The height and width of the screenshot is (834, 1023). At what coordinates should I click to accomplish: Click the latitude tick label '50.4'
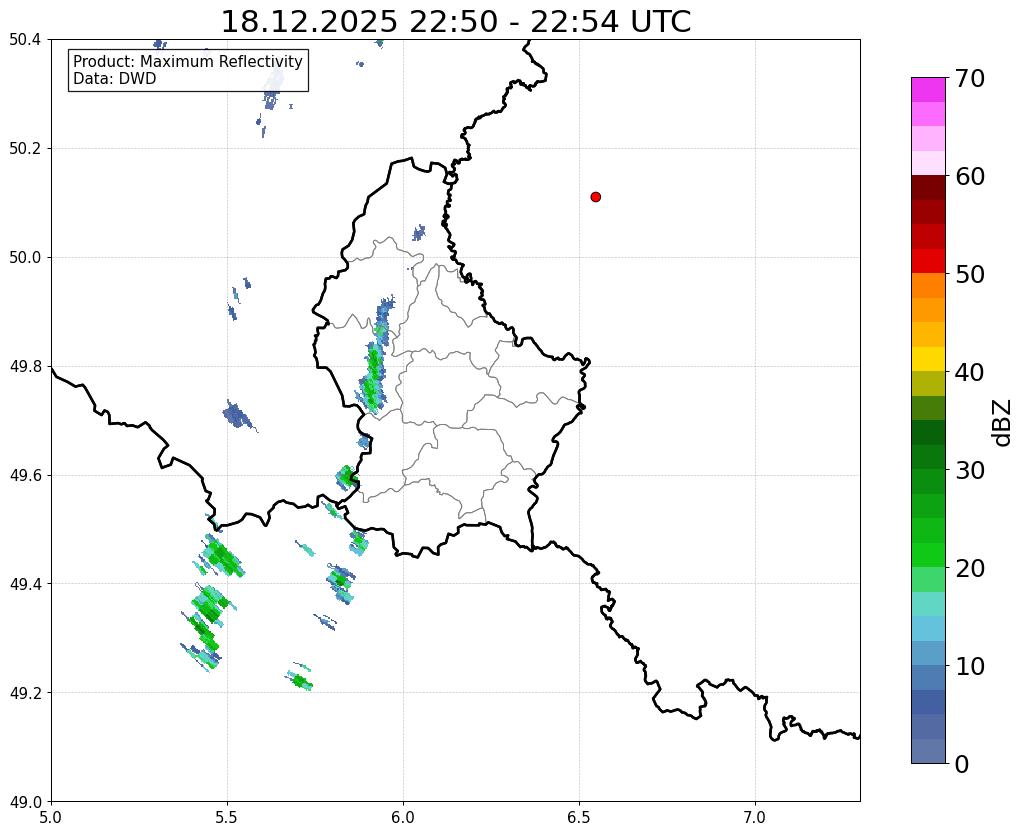pos(25,40)
